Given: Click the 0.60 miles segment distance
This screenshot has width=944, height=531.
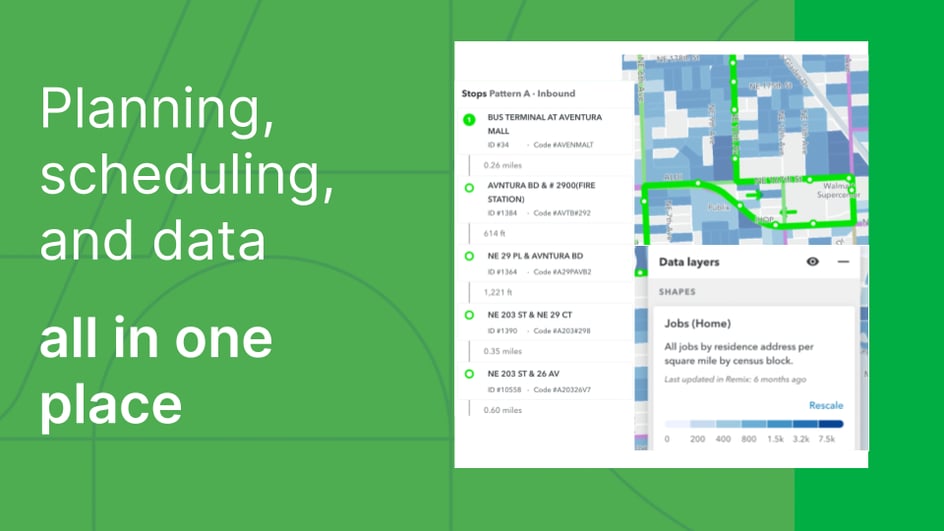Looking at the screenshot, I should [502, 410].
